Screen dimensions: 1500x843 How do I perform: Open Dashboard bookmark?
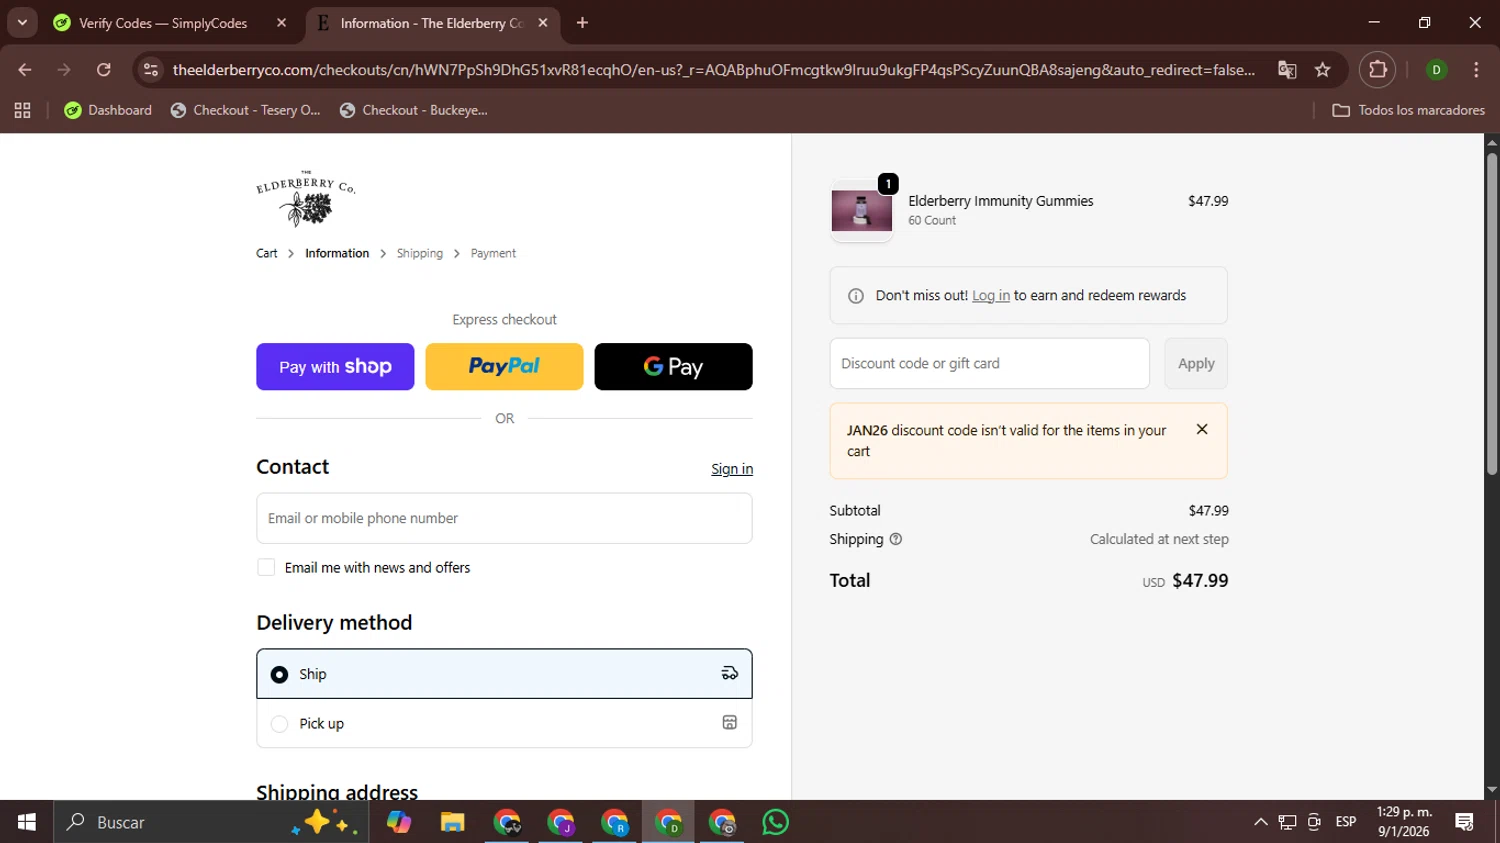click(108, 110)
